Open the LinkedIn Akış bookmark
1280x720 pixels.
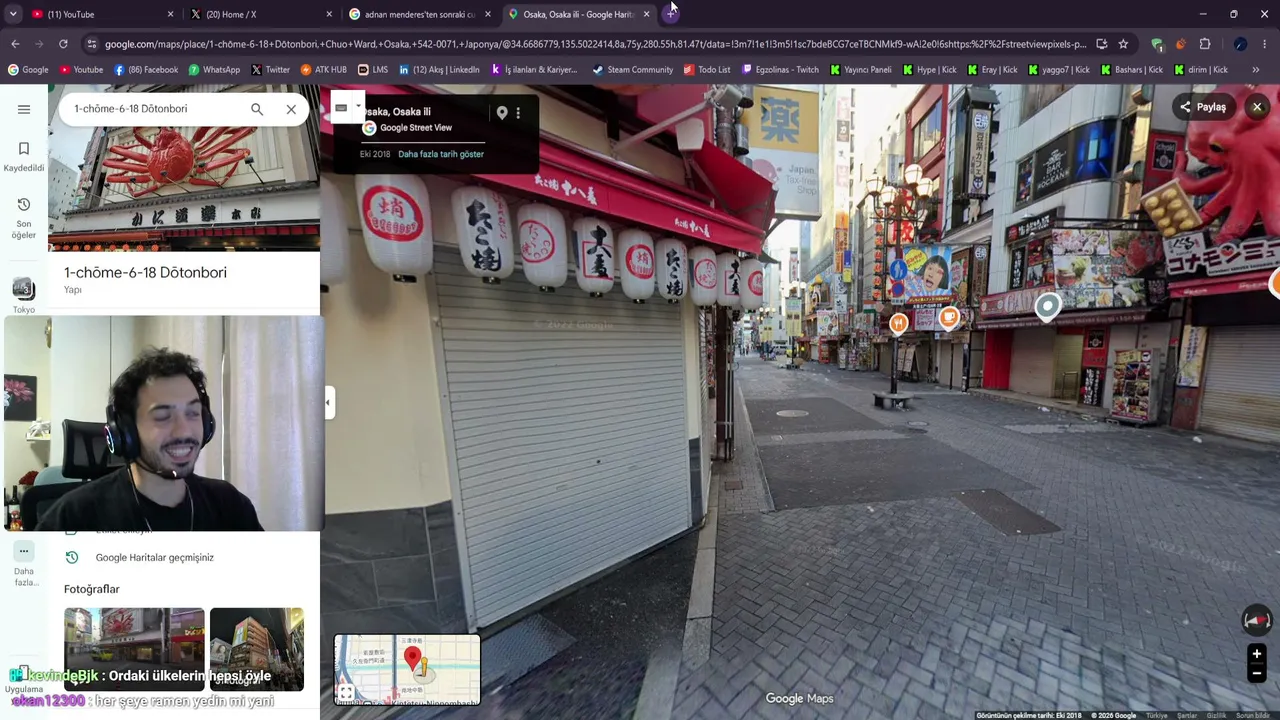439,70
